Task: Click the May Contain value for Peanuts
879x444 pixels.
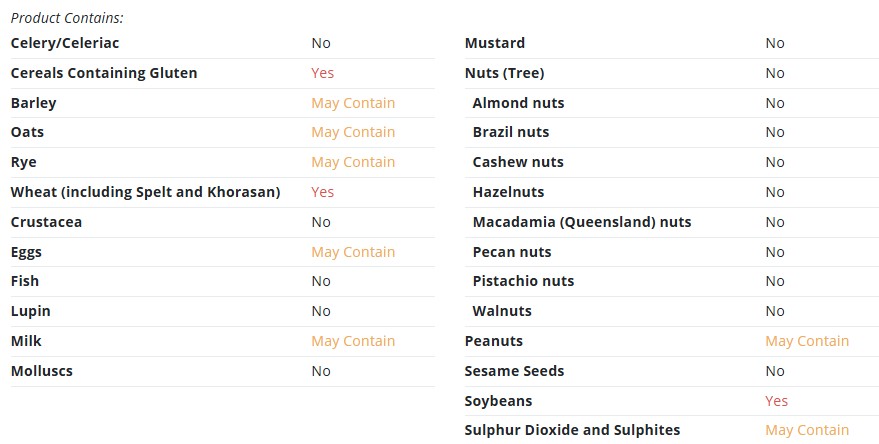Action: [x=807, y=341]
